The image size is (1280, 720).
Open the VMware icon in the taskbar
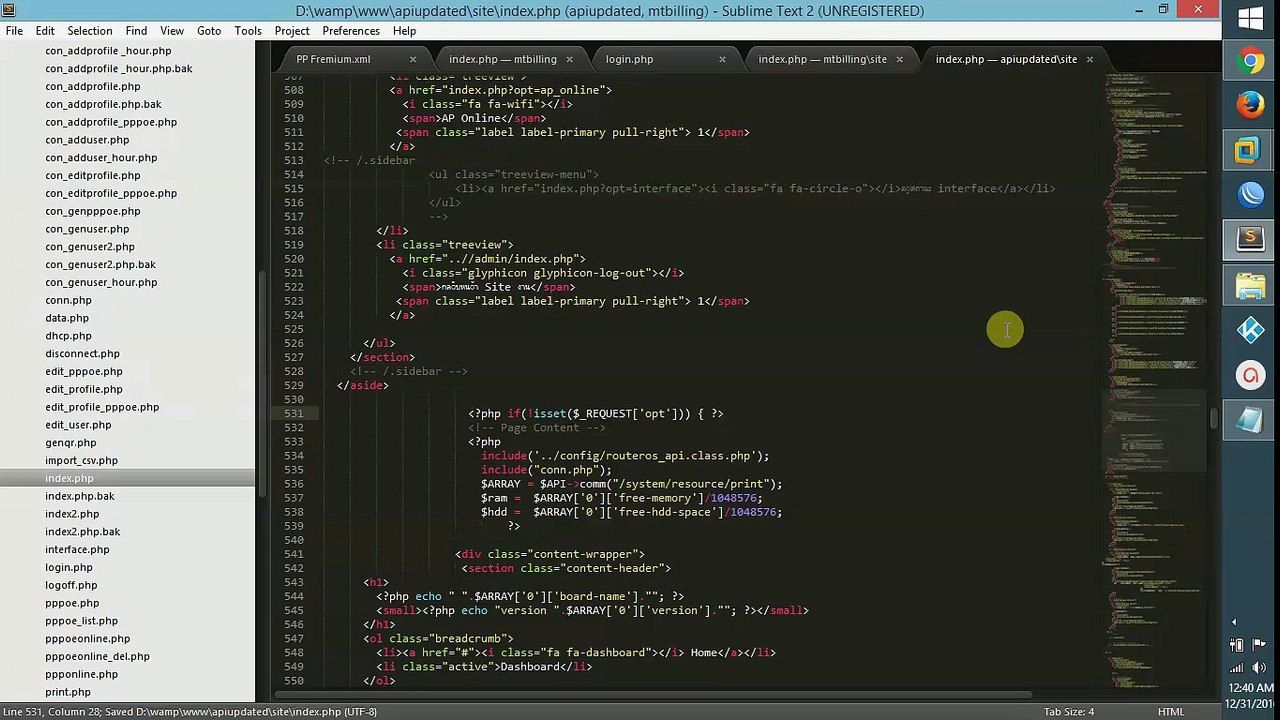coord(1250,151)
